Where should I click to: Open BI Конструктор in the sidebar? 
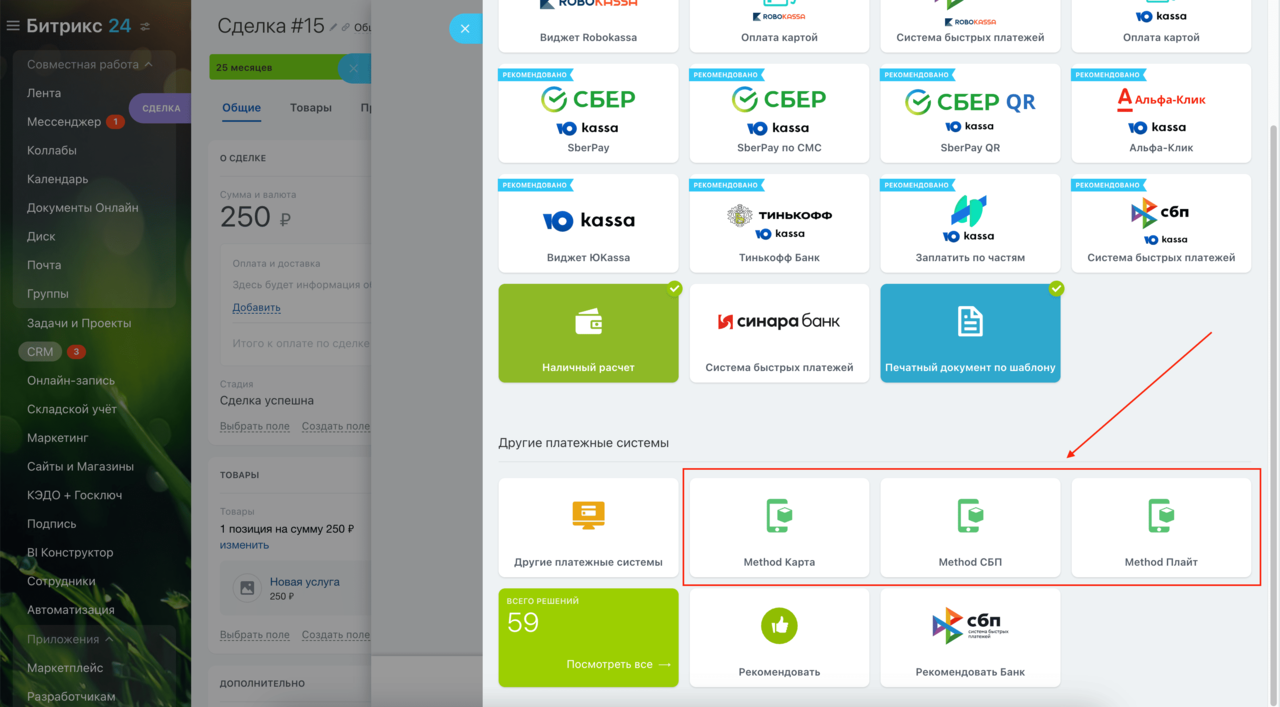[x=70, y=552]
